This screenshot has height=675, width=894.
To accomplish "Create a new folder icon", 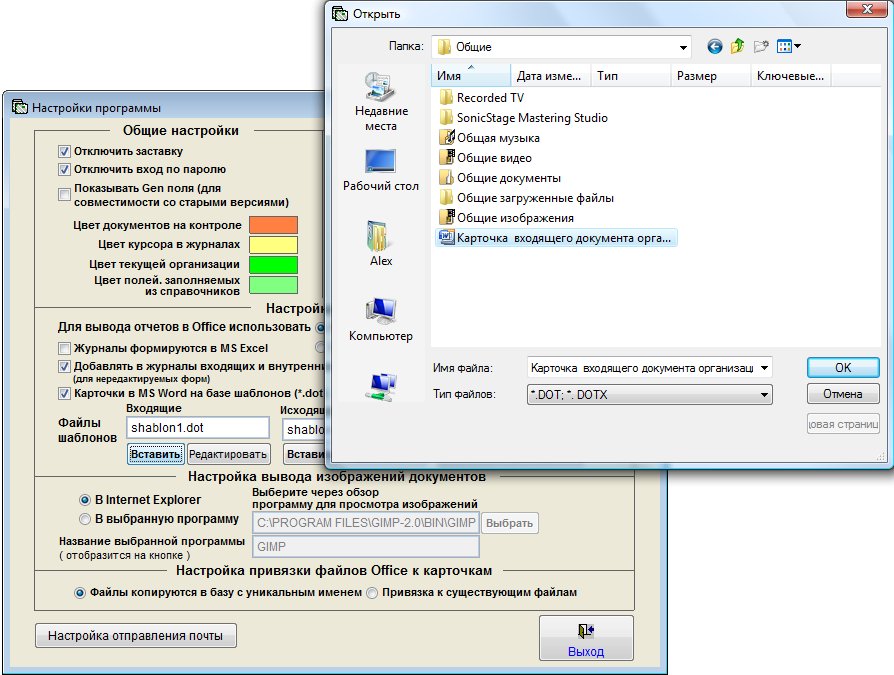I will coord(760,46).
